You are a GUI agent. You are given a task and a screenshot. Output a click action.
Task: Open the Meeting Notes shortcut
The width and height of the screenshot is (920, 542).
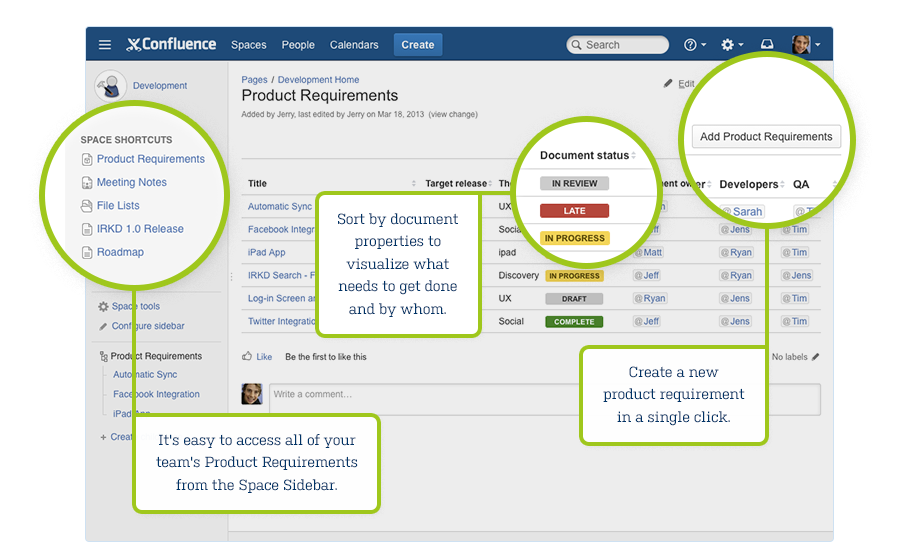pyautogui.click(x=131, y=183)
